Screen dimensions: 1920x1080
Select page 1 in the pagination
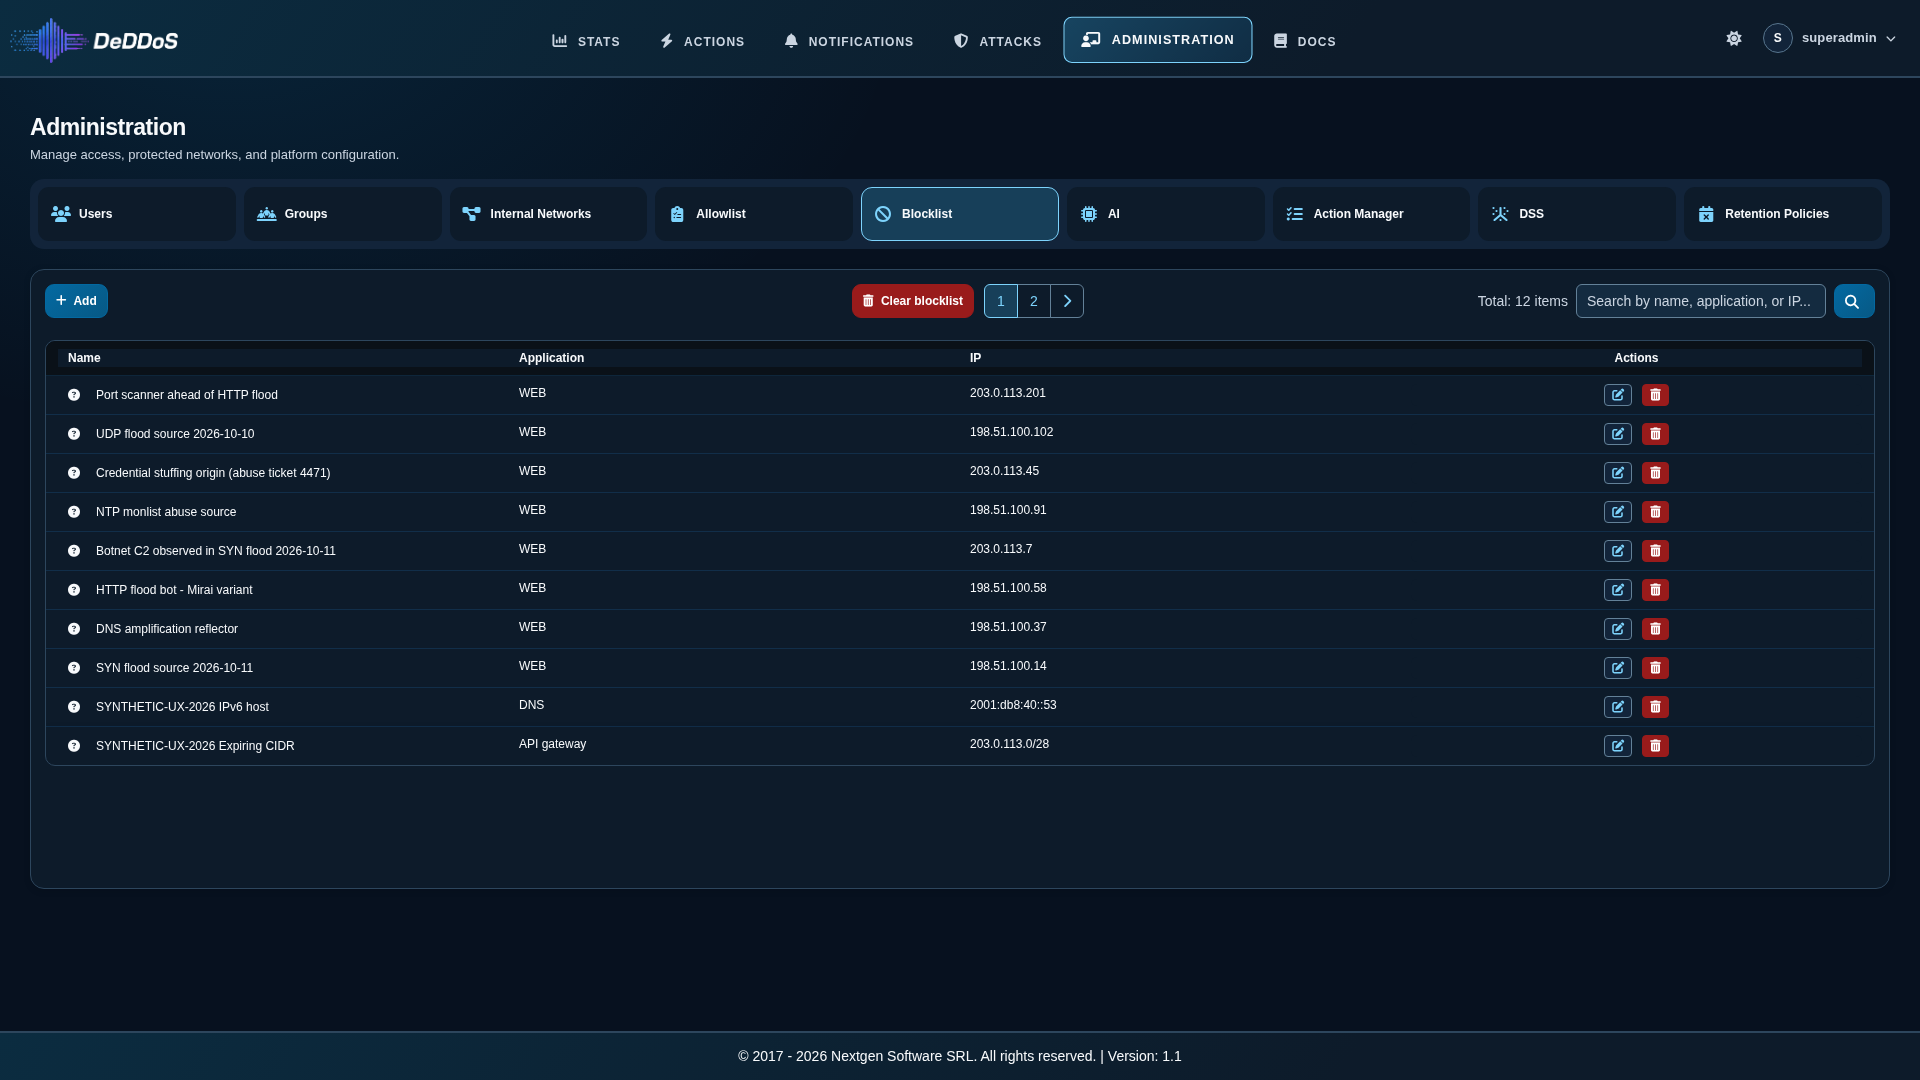(1001, 301)
